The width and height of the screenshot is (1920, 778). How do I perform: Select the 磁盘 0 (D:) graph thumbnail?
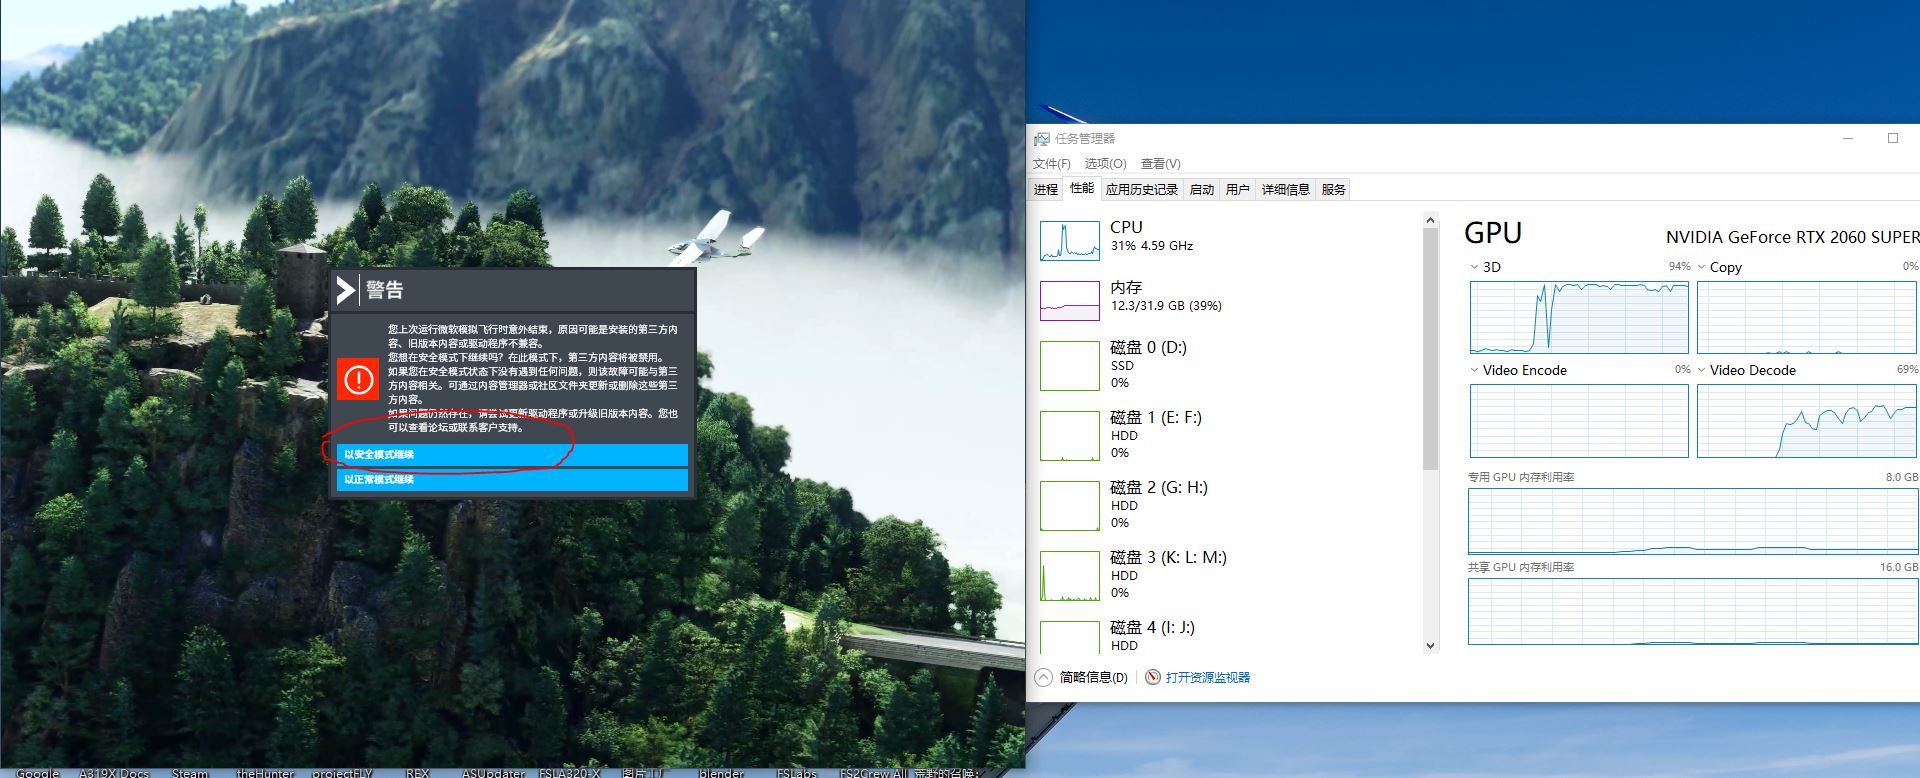click(1070, 366)
